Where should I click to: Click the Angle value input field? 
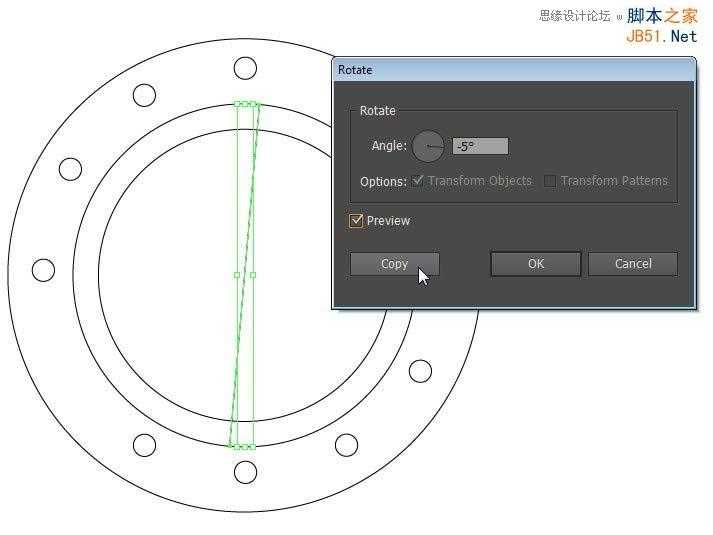(x=480, y=146)
